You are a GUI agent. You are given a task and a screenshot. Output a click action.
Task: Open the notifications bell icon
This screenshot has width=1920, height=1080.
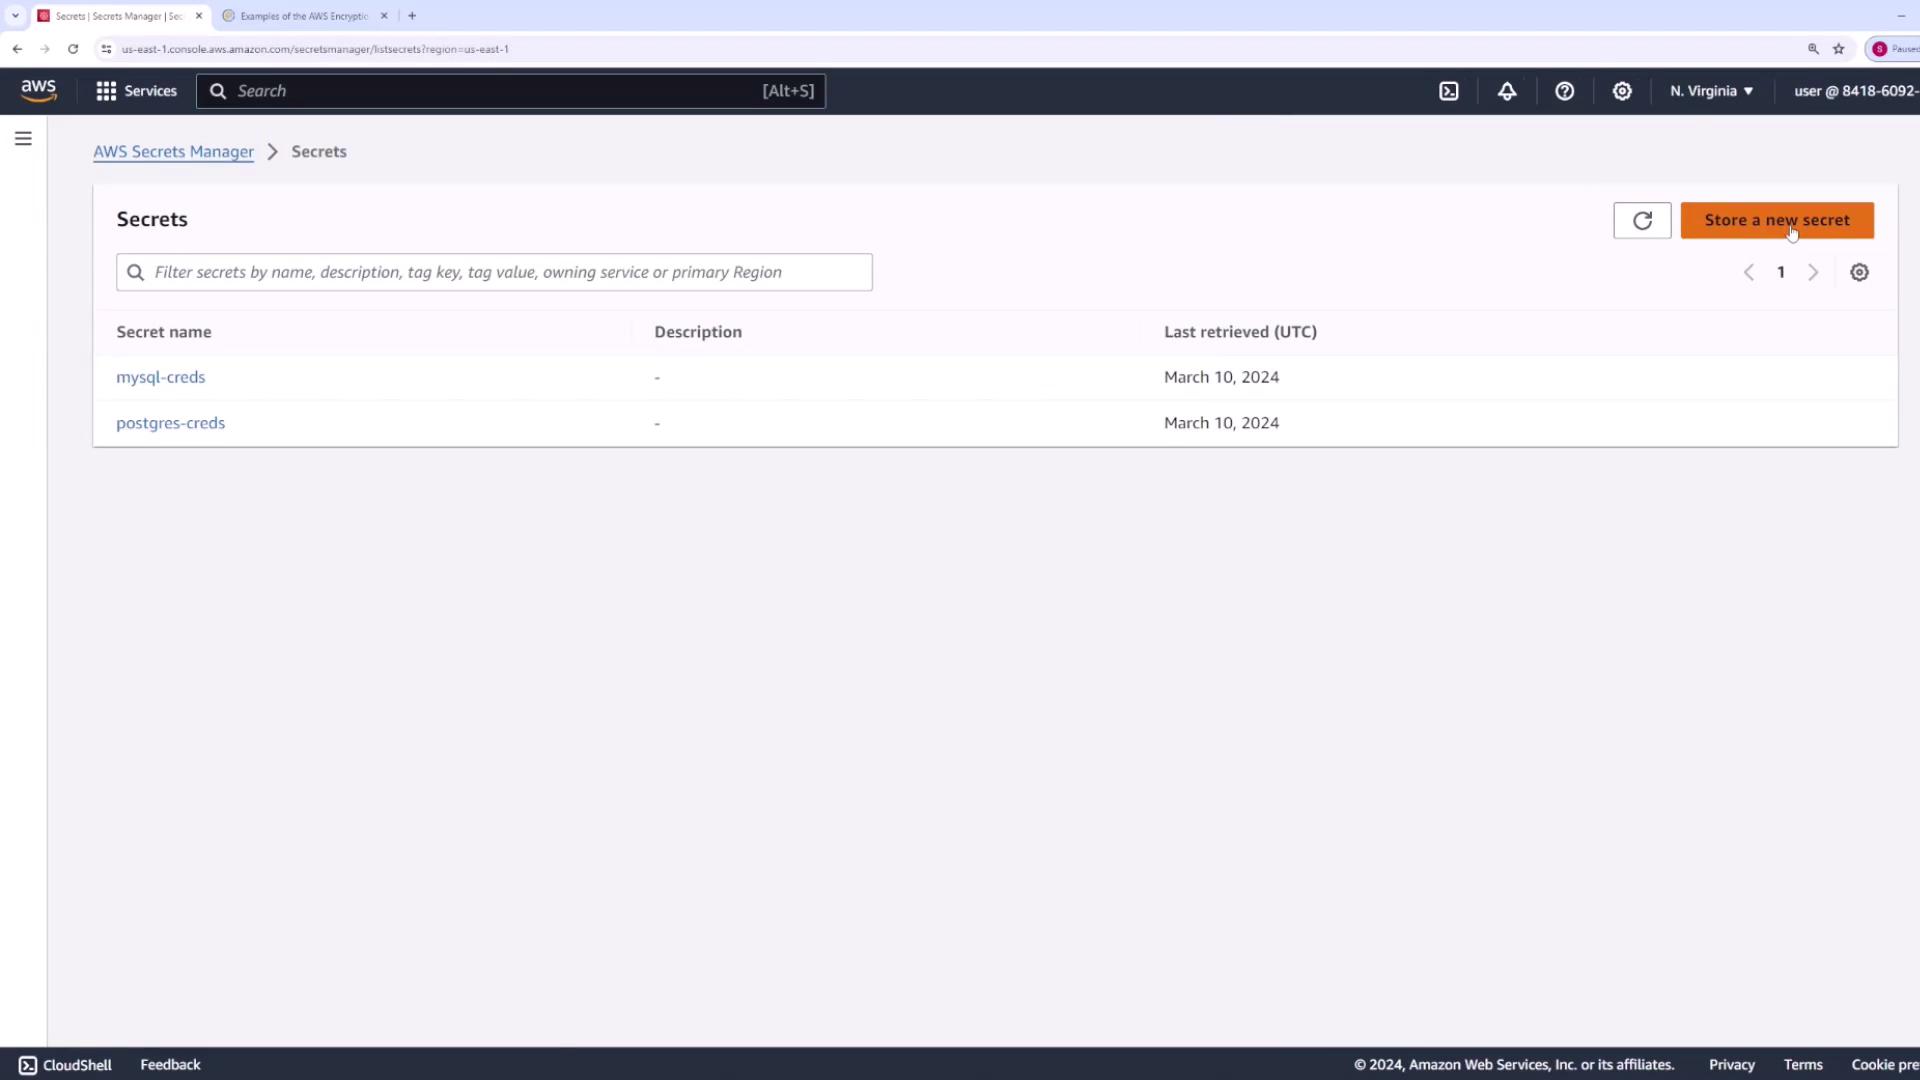coord(1506,91)
